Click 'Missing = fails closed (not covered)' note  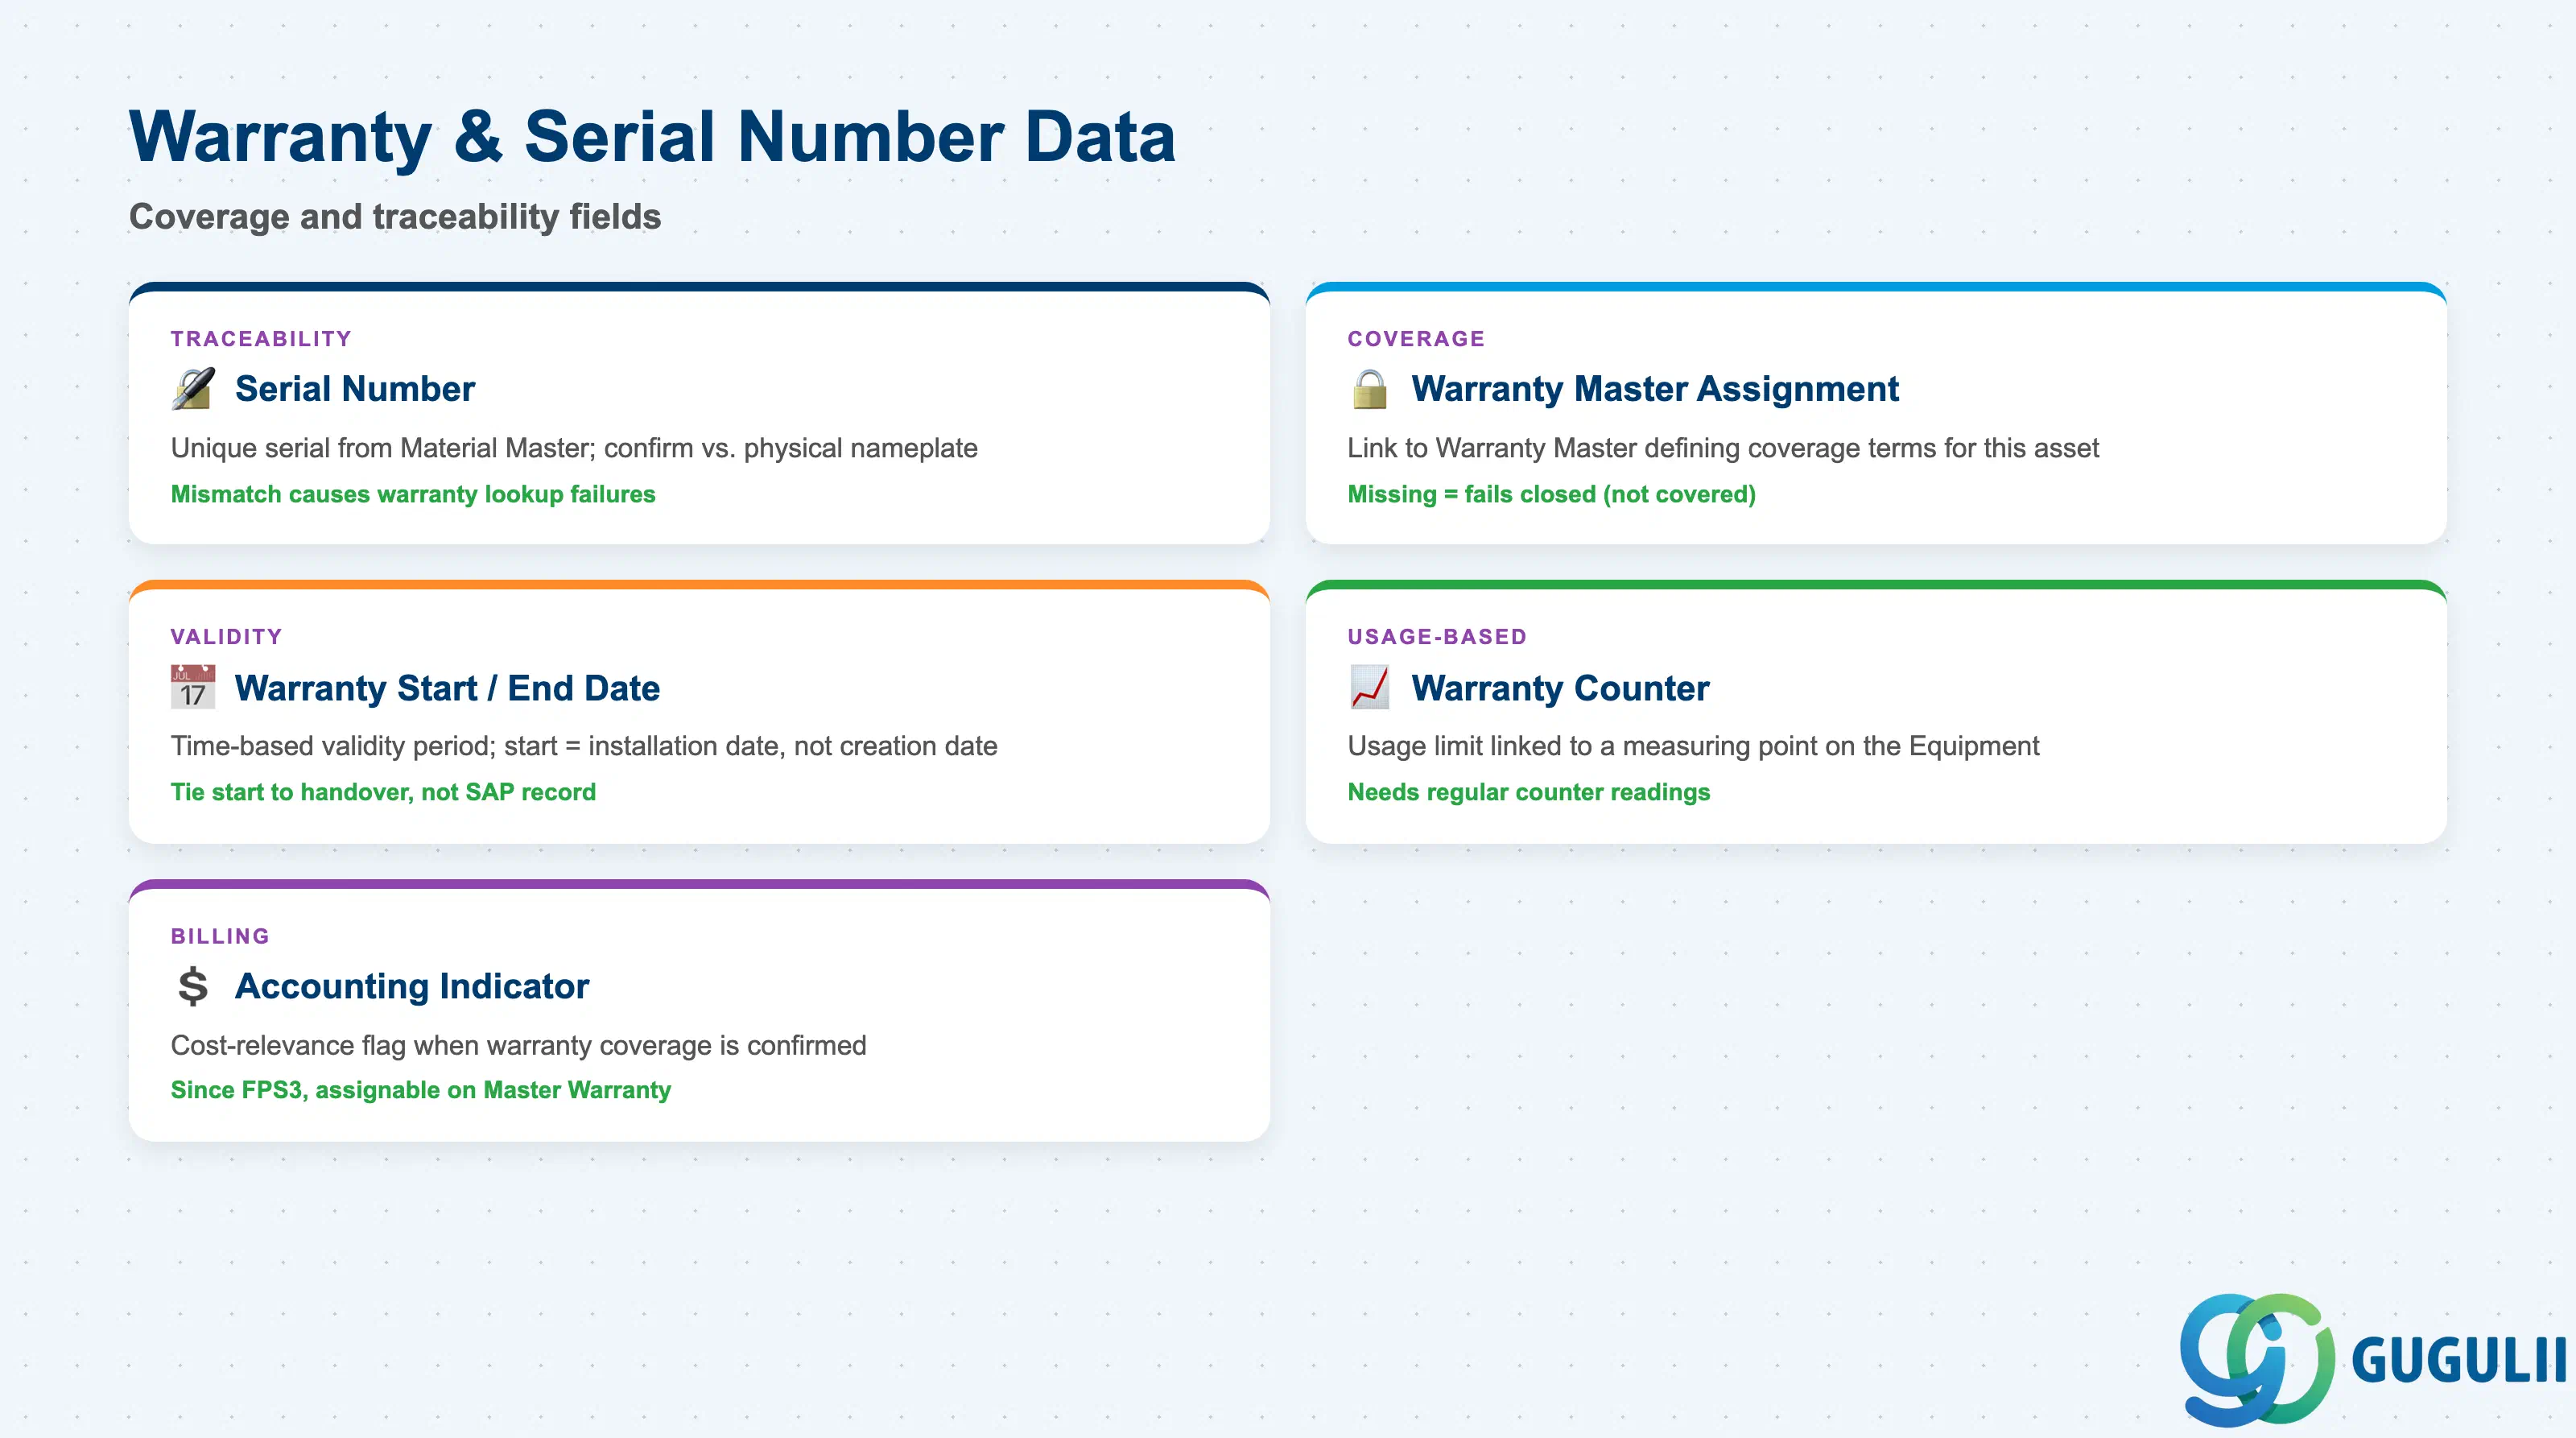click(1552, 494)
